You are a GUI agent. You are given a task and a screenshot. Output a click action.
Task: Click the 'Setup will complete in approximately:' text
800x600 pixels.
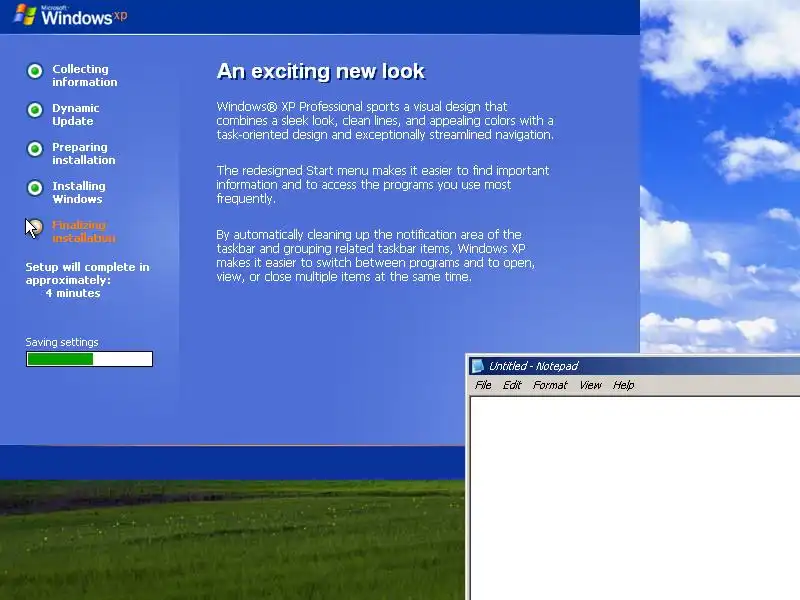87,273
